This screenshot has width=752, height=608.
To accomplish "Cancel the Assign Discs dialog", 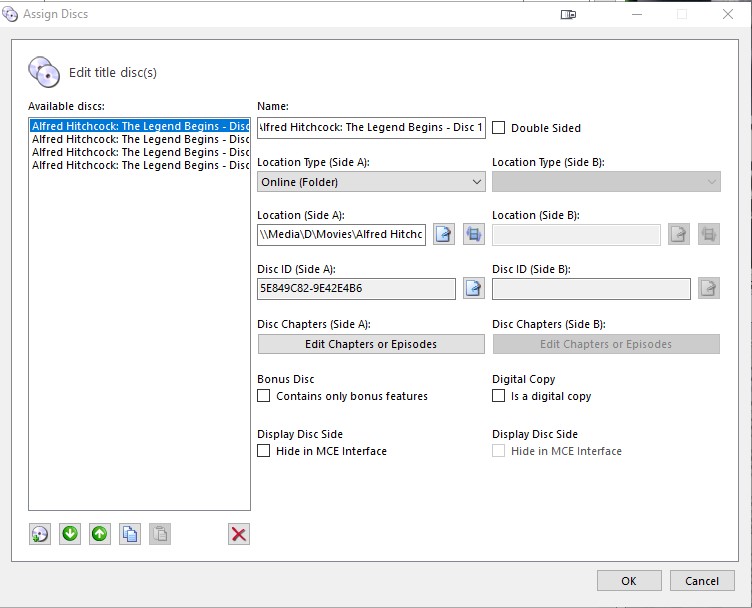I will [702, 581].
